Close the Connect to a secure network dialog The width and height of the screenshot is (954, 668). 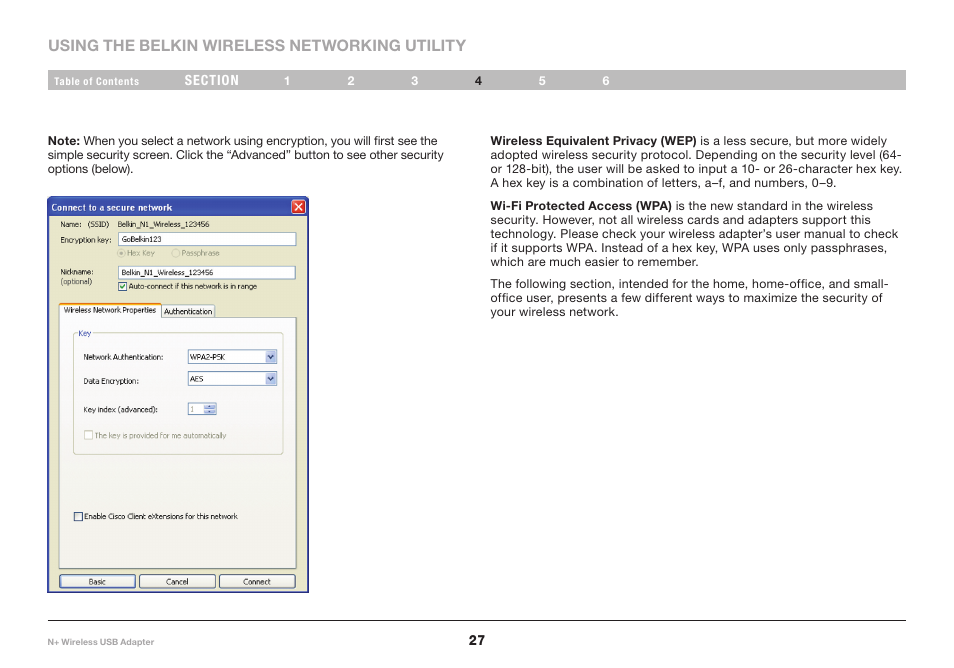click(x=298, y=207)
